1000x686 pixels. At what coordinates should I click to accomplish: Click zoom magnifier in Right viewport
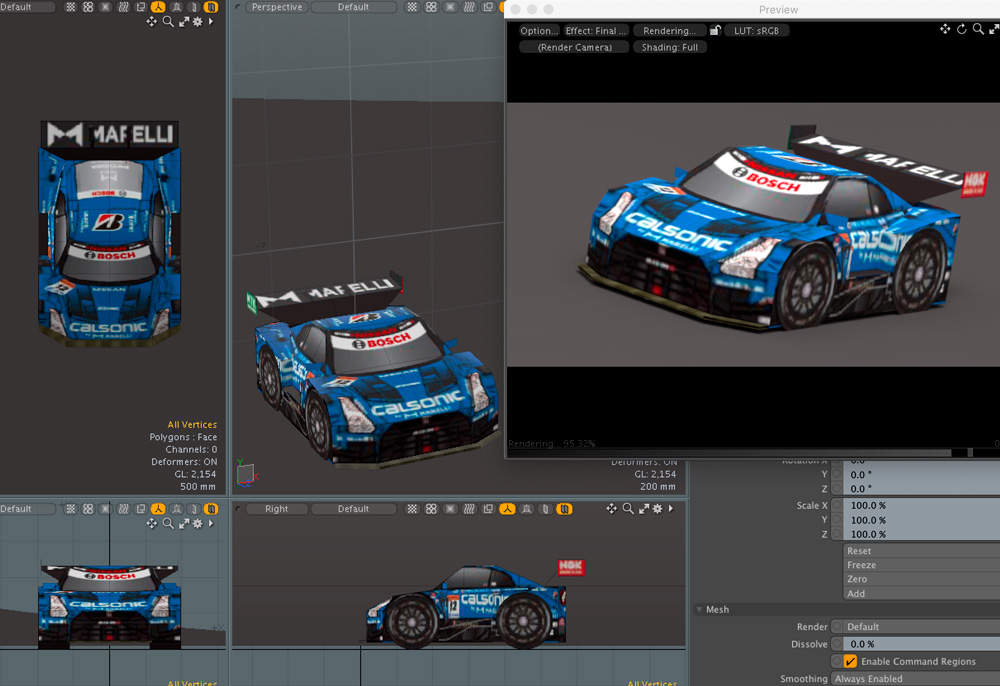coord(628,508)
